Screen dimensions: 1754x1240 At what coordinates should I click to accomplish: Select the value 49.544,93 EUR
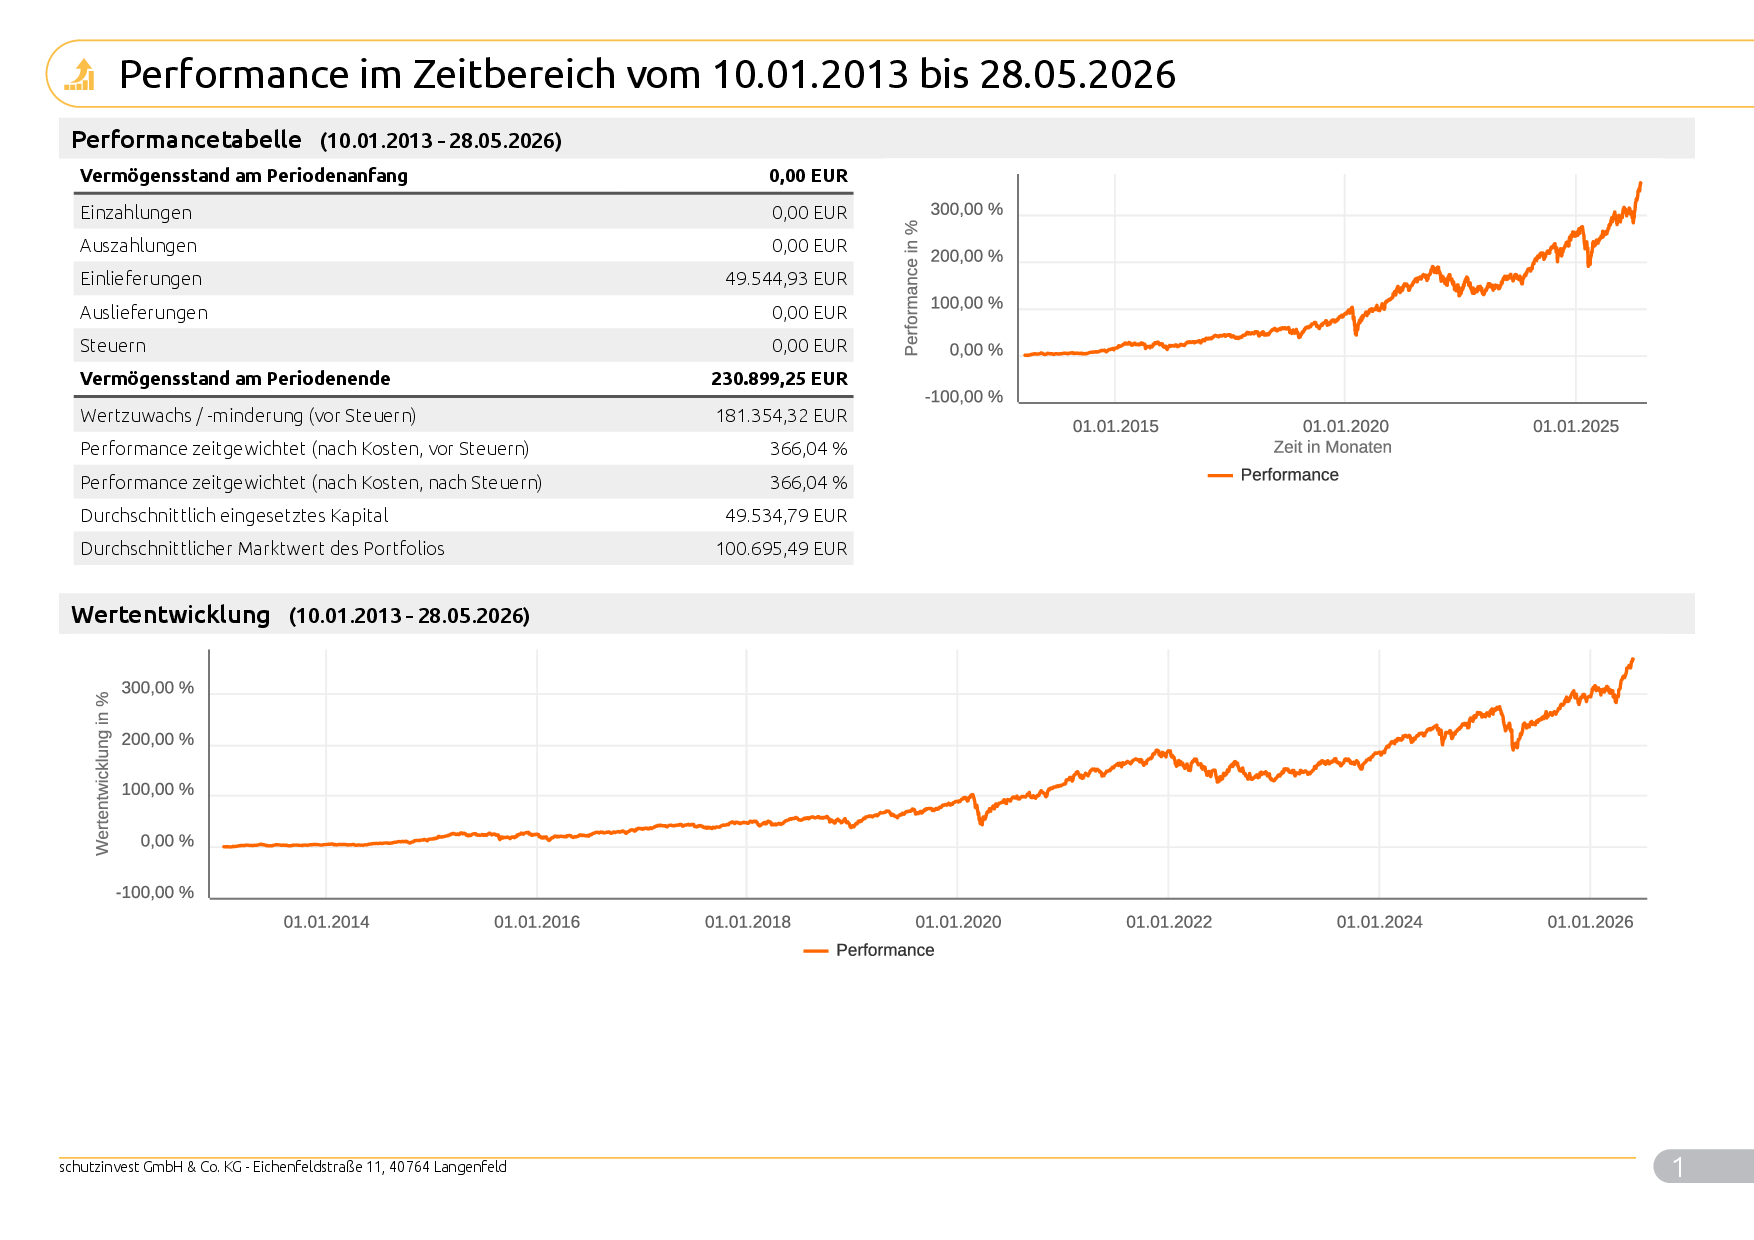pyautogui.click(x=786, y=278)
